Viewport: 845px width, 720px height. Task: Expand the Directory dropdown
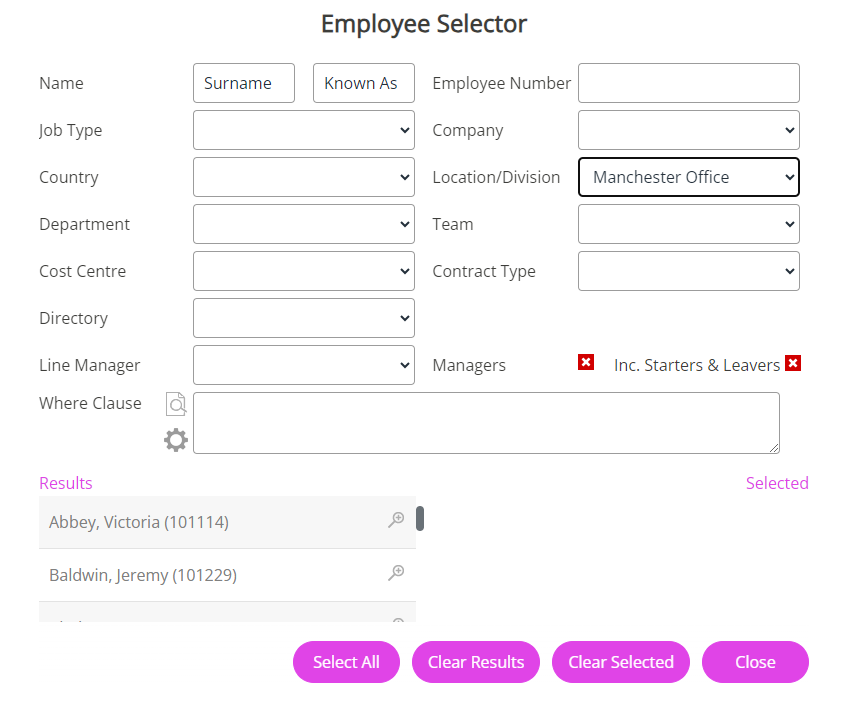click(304, 318)
